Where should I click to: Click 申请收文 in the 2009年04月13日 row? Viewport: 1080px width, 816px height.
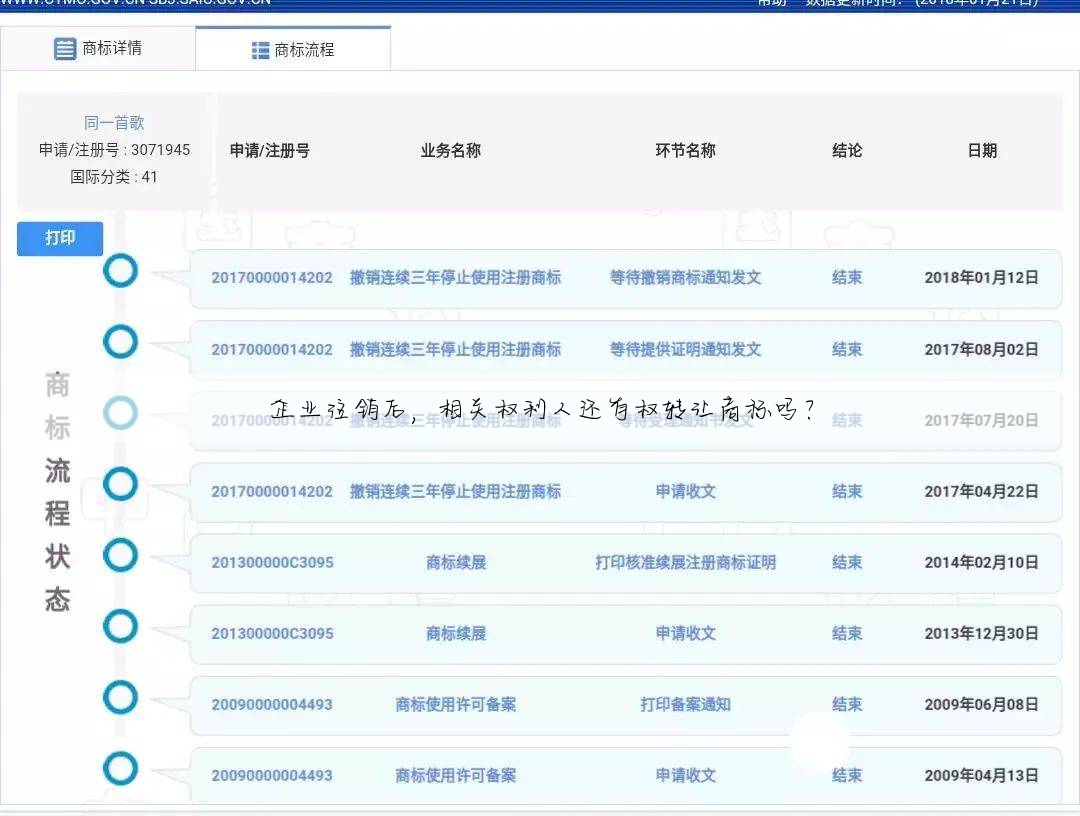point(685,775)
